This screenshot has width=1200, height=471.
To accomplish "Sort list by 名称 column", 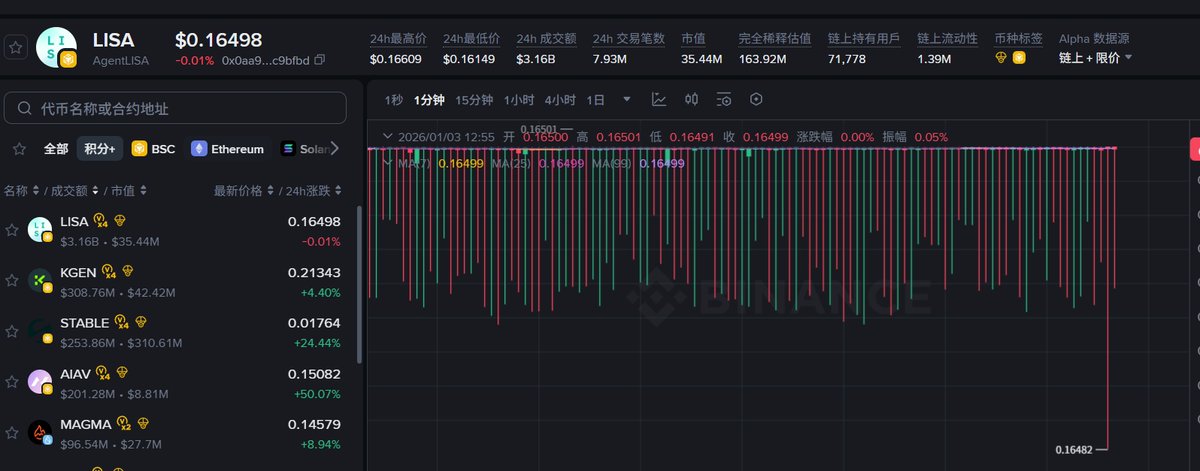I will click(21, 190).
